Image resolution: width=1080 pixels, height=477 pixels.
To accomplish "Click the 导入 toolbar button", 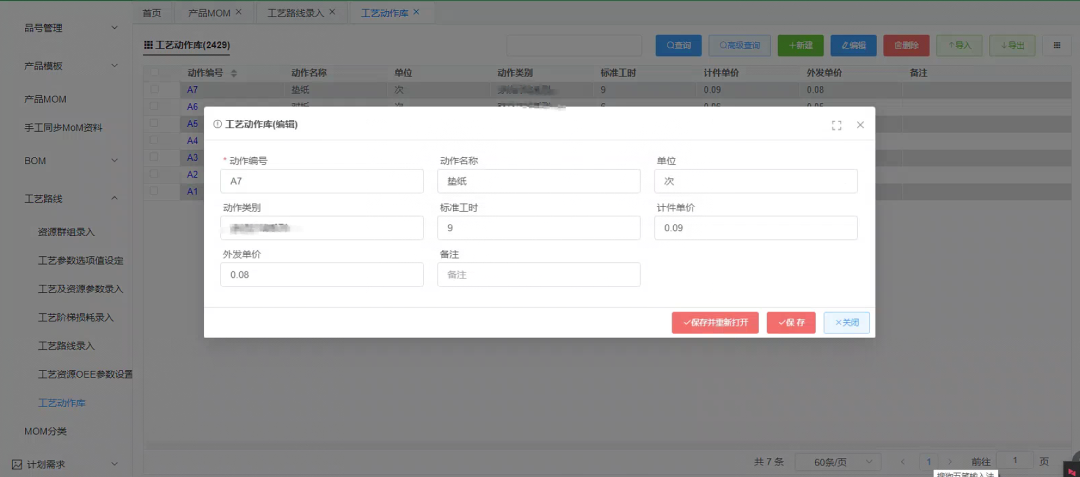I will pyautogui.click(x=959, y=45).
